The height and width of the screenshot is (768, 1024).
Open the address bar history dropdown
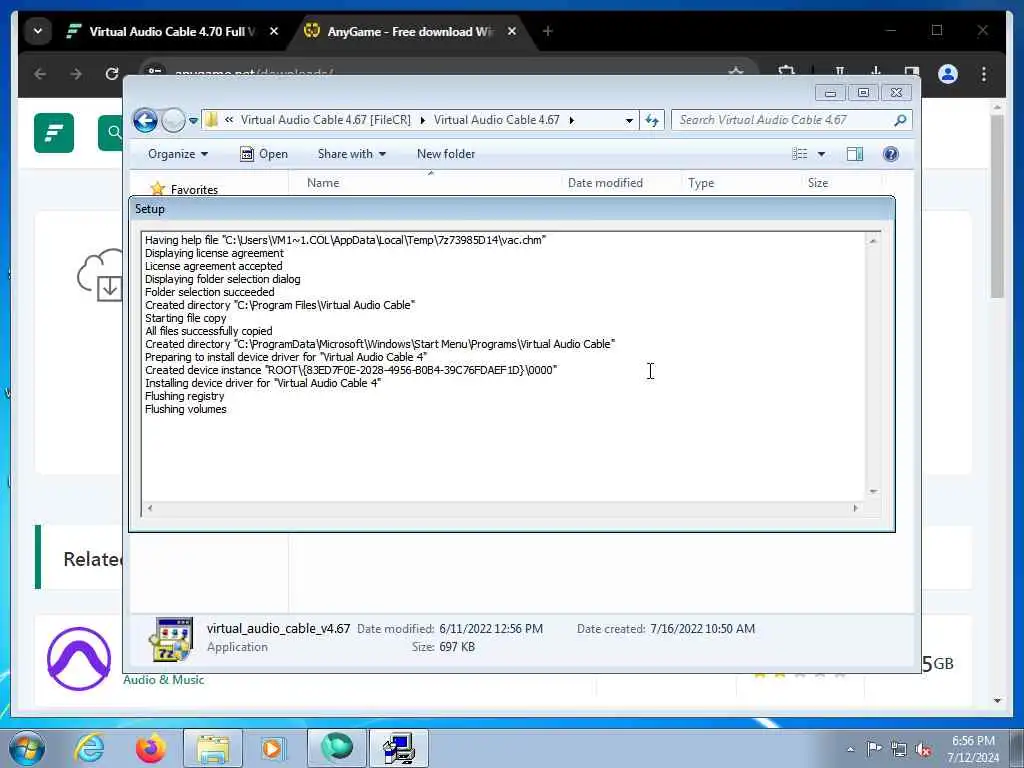pos(629,120)
